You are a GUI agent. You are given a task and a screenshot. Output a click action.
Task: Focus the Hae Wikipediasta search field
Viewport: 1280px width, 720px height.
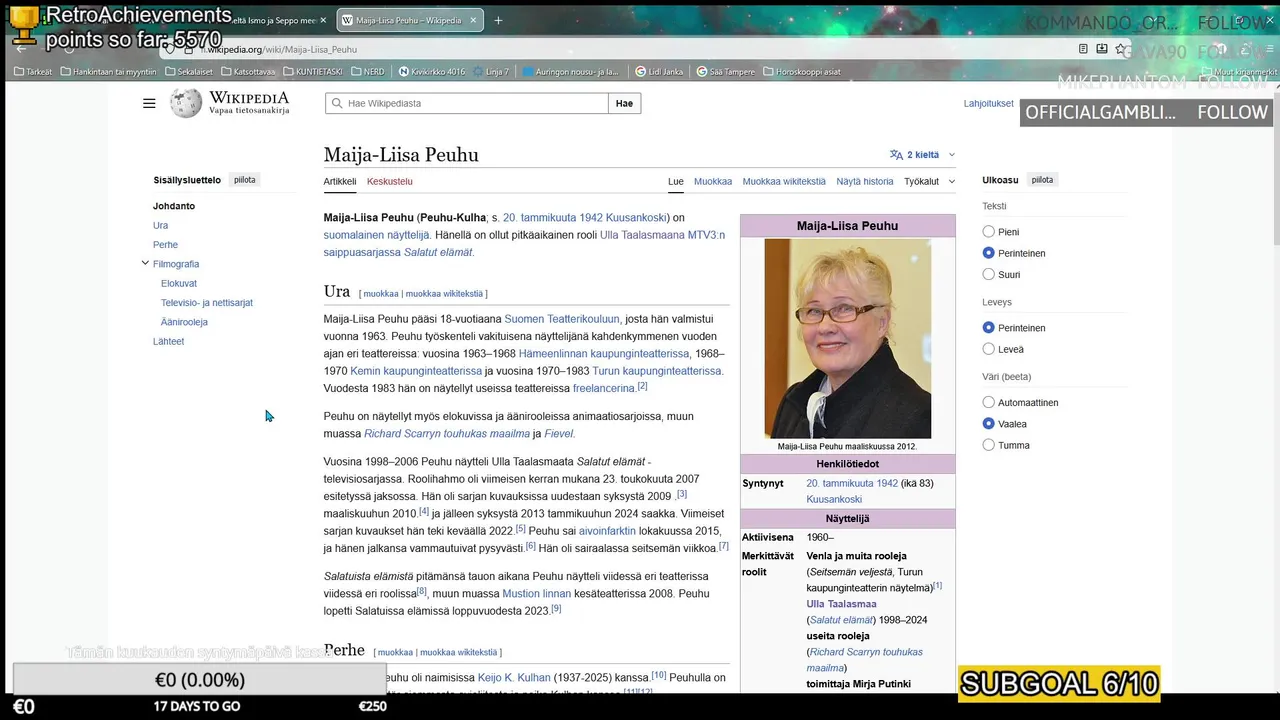(x=466, y=103)
